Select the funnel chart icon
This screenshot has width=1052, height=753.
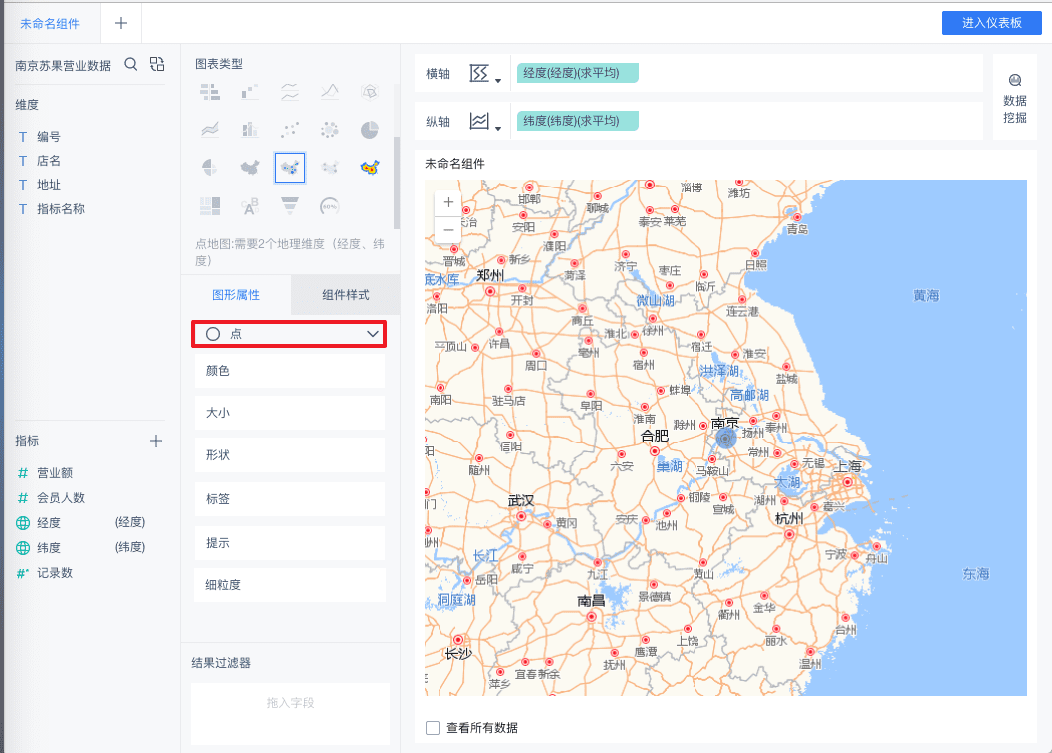[290, 205]
